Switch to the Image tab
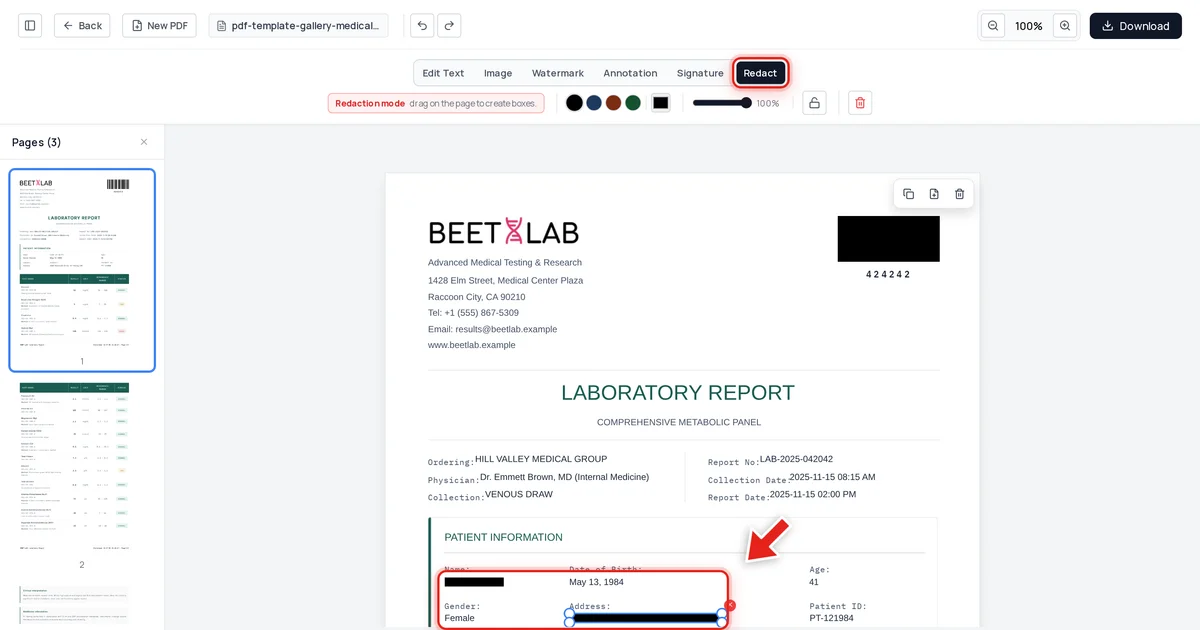The height and width of the screenshot is (630, 1200). click(x=498, y=73)
